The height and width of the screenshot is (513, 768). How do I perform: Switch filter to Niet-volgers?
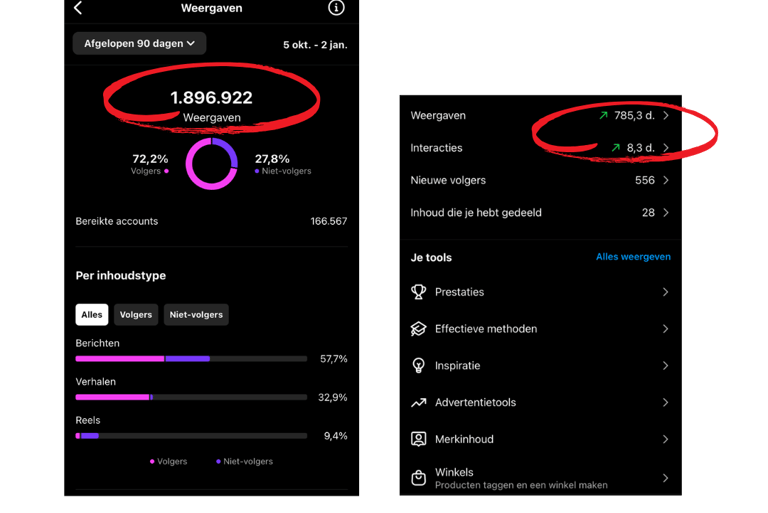pos(196,315)
